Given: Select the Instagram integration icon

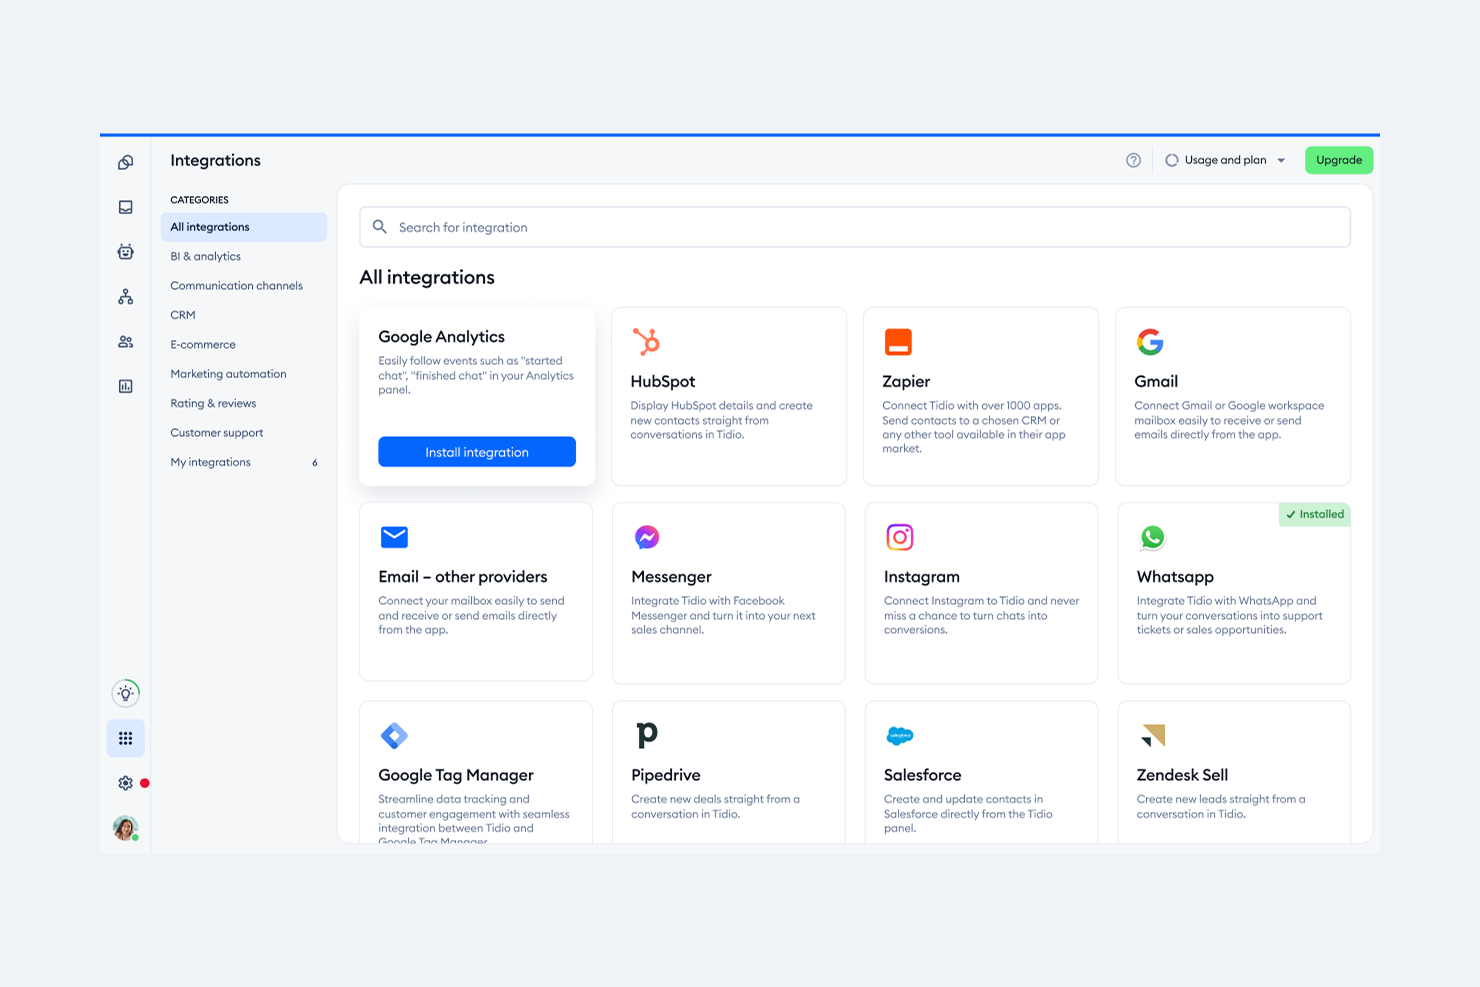Looking at the screenshot, I should coord(900,537).
